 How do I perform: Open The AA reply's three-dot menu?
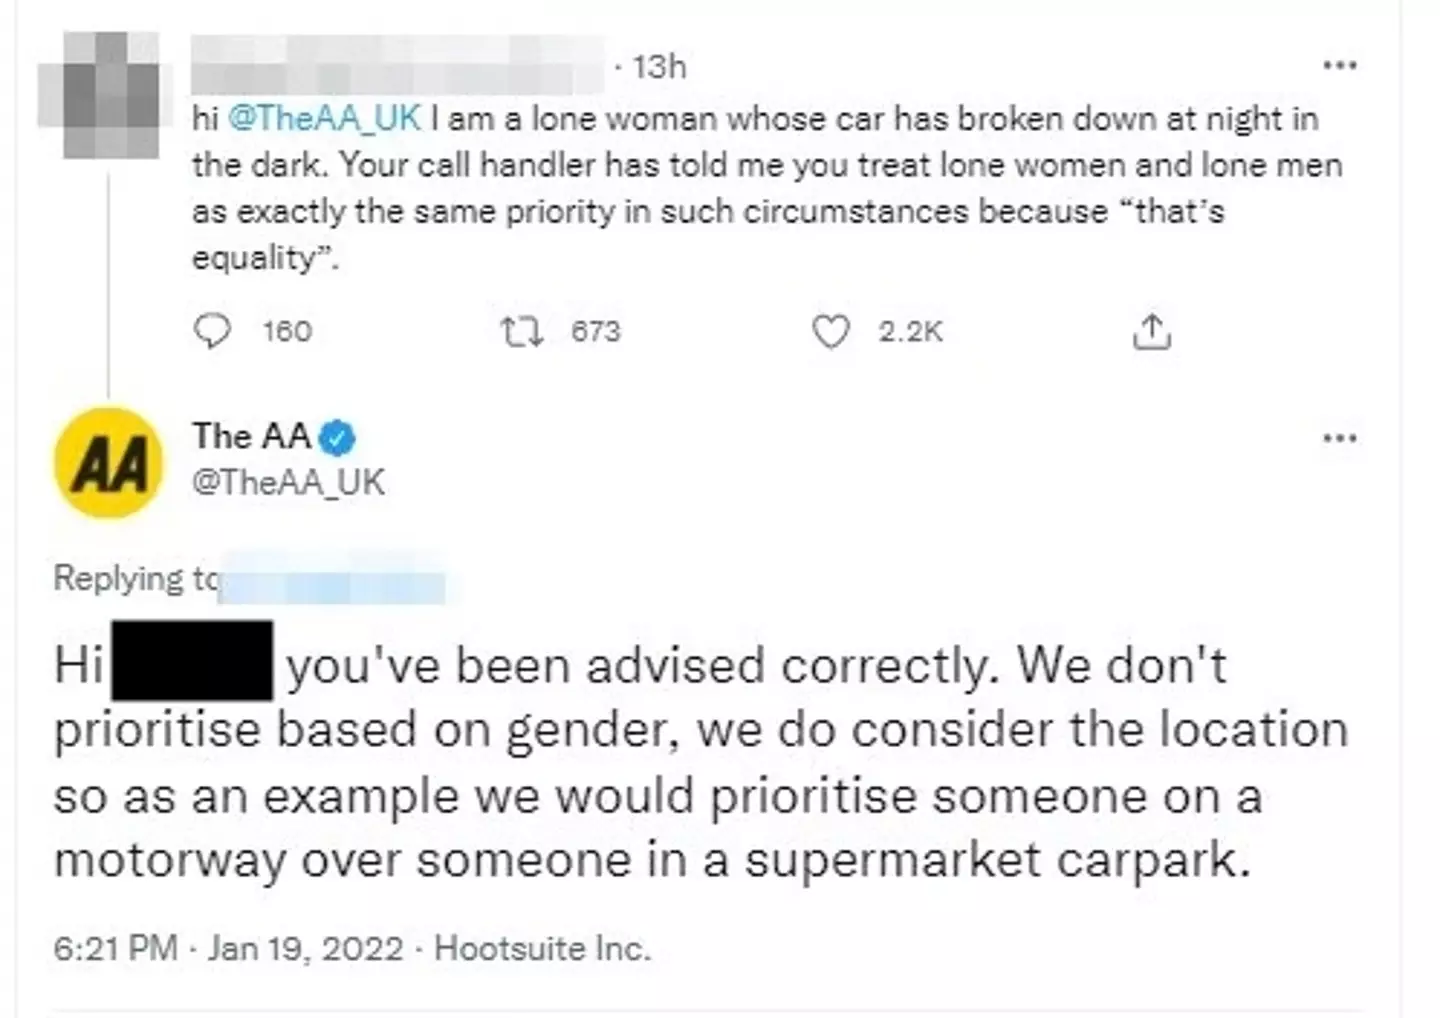tap(1339, 438)
